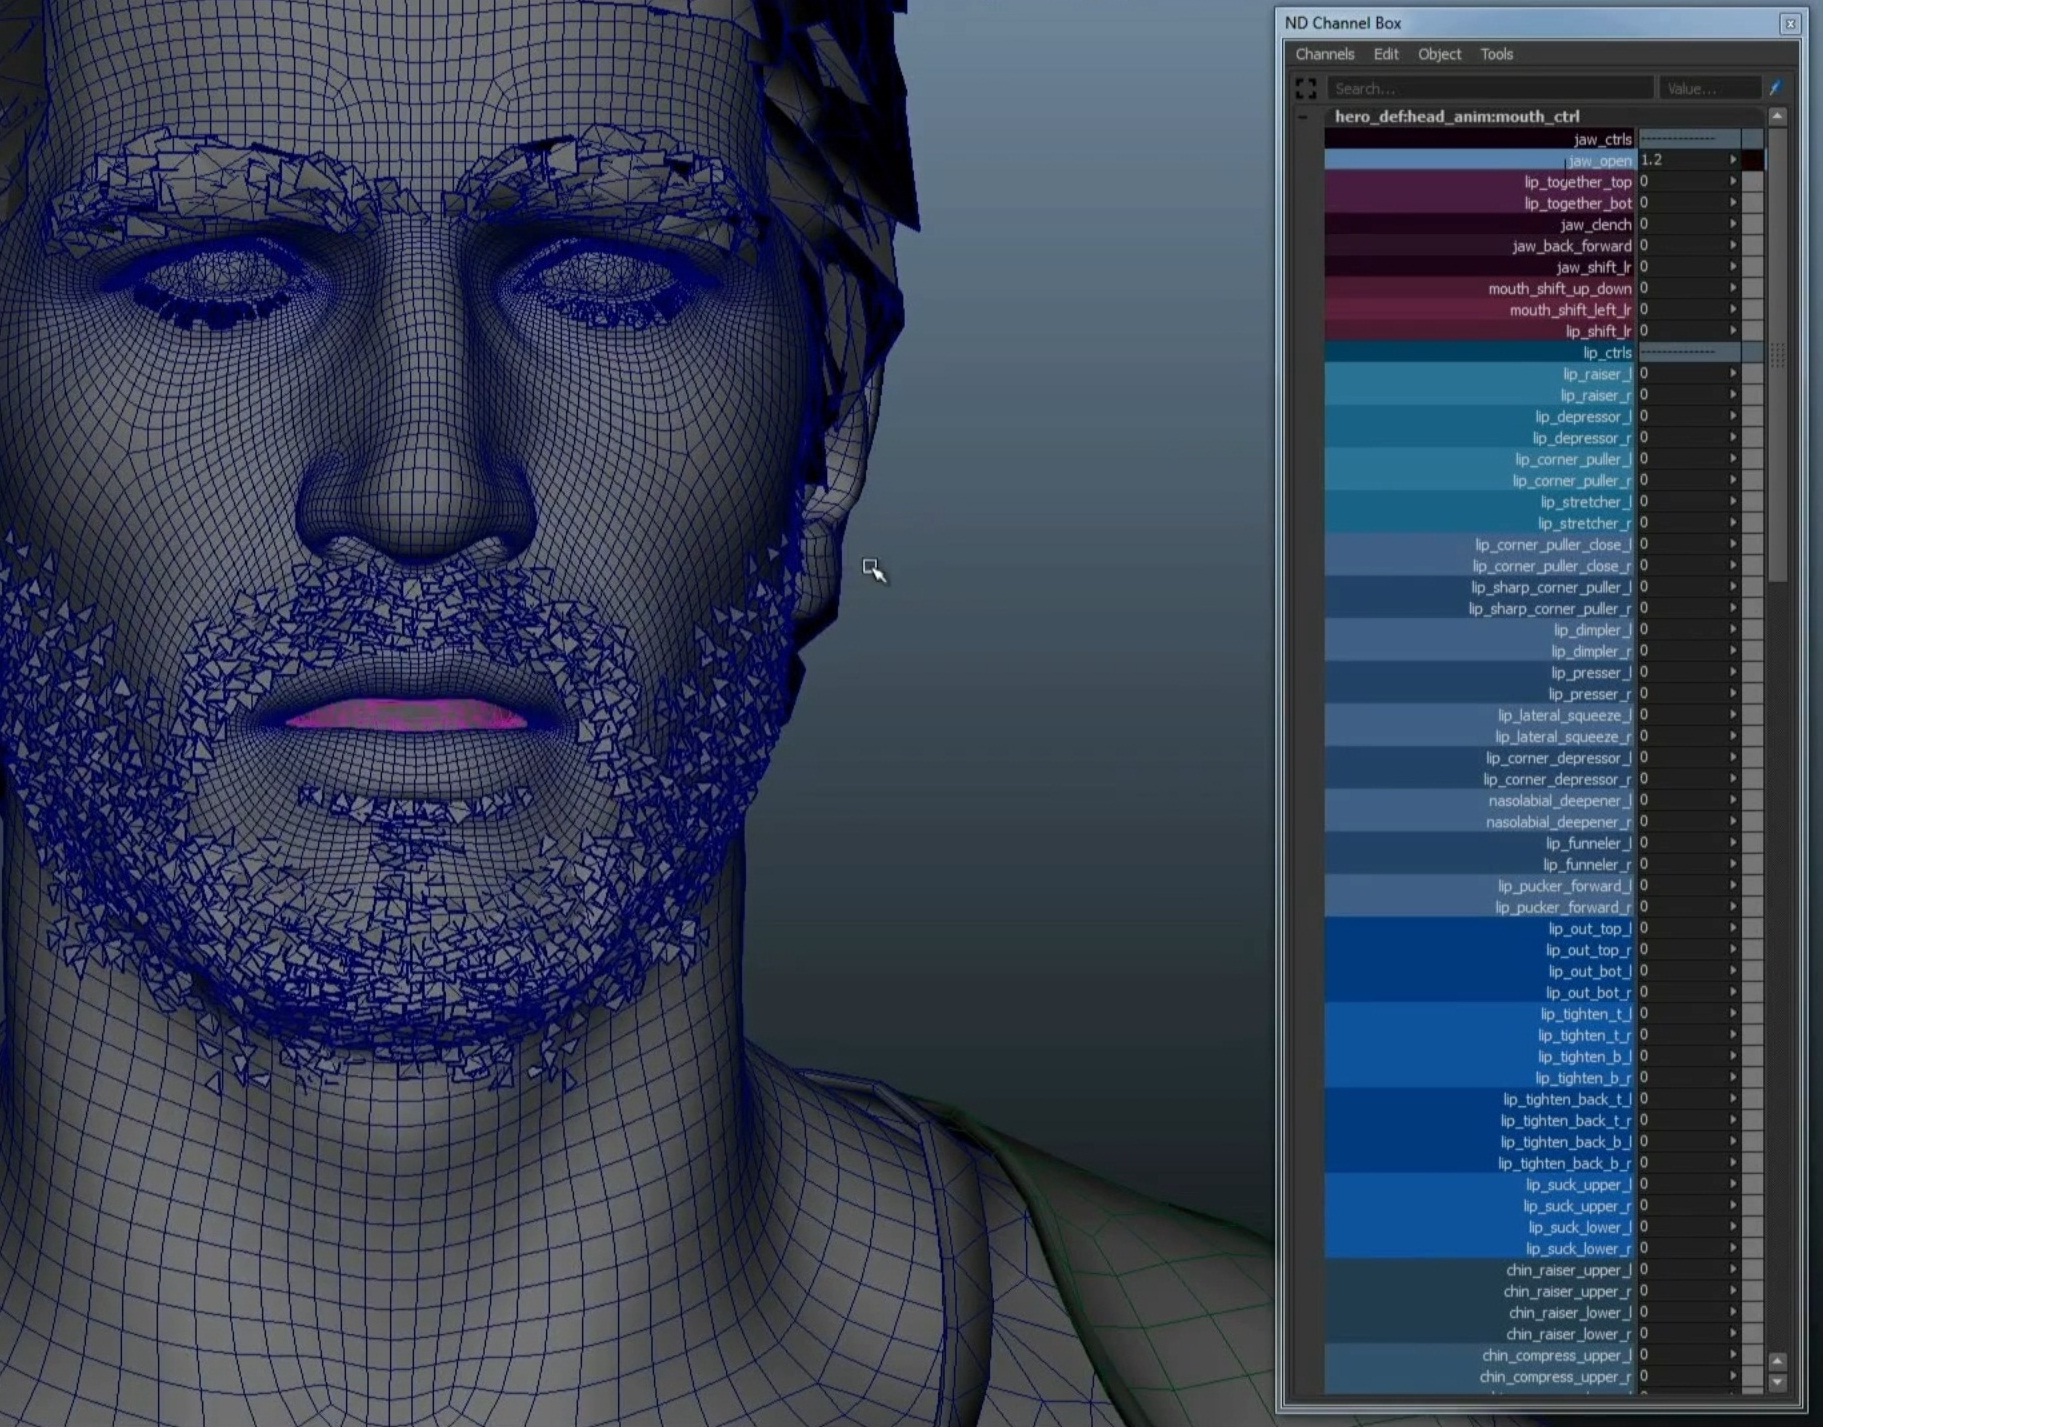
Task: Select the chin_raiser_lower_l channel
Action: pos(1480,1312)
